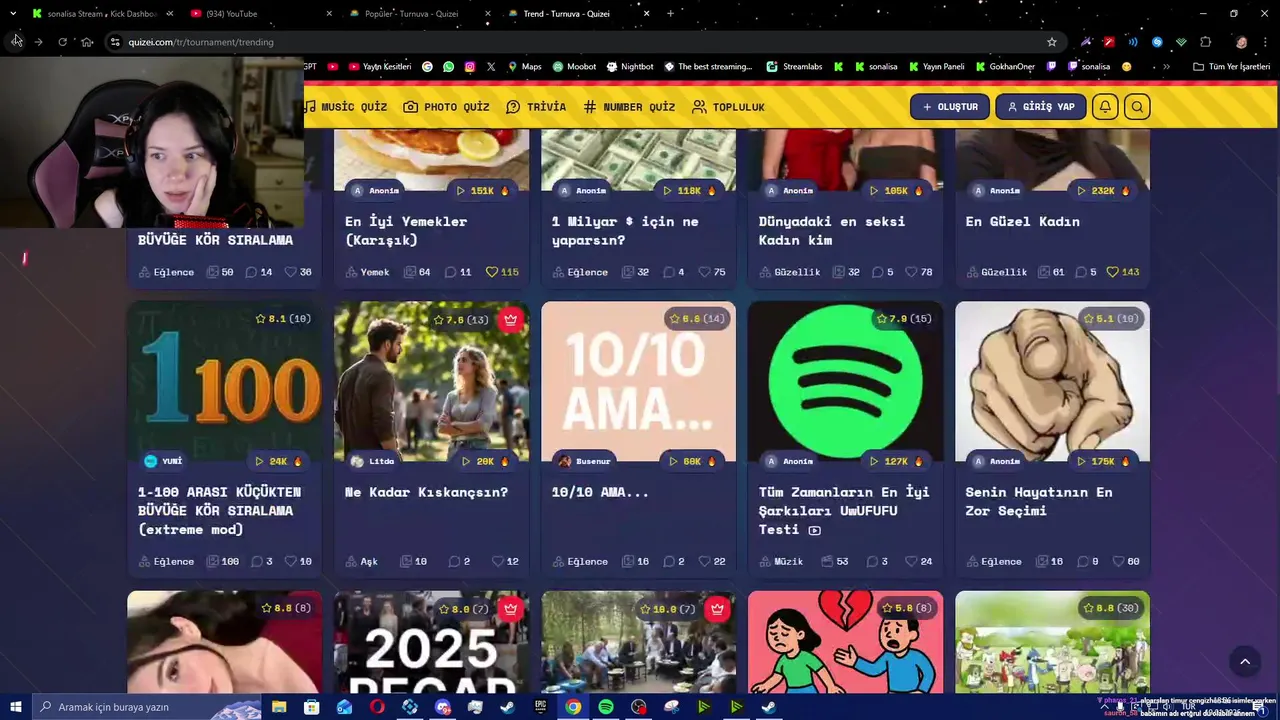1280x720 pixels.
Task: Open comments on Ne Kadar Kıskançsın?
Action: [x=460, y=562]
